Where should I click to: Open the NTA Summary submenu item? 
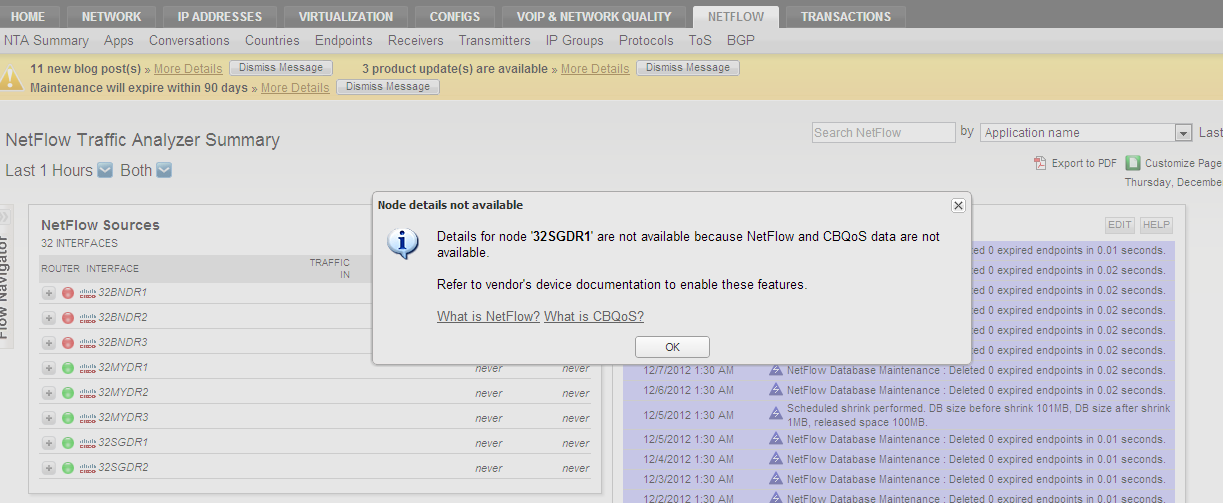point(46,41)
